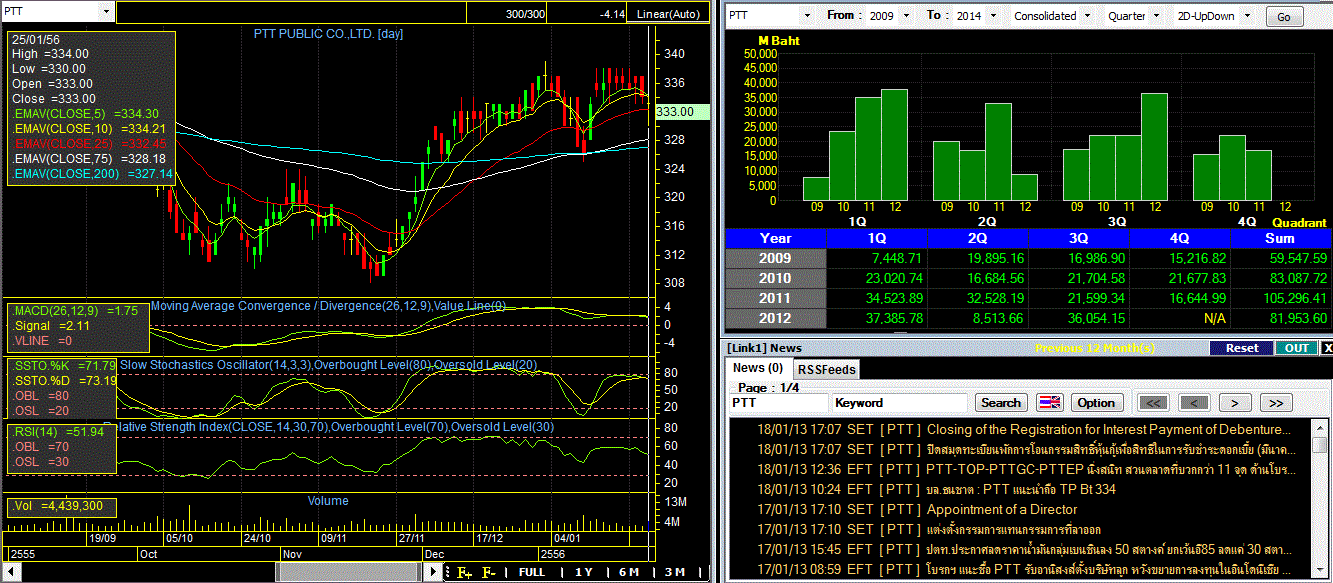Viewport: 1333px width, 583px height.
Task: Click the 333.00 current price marker
Action: coord(681,112)
